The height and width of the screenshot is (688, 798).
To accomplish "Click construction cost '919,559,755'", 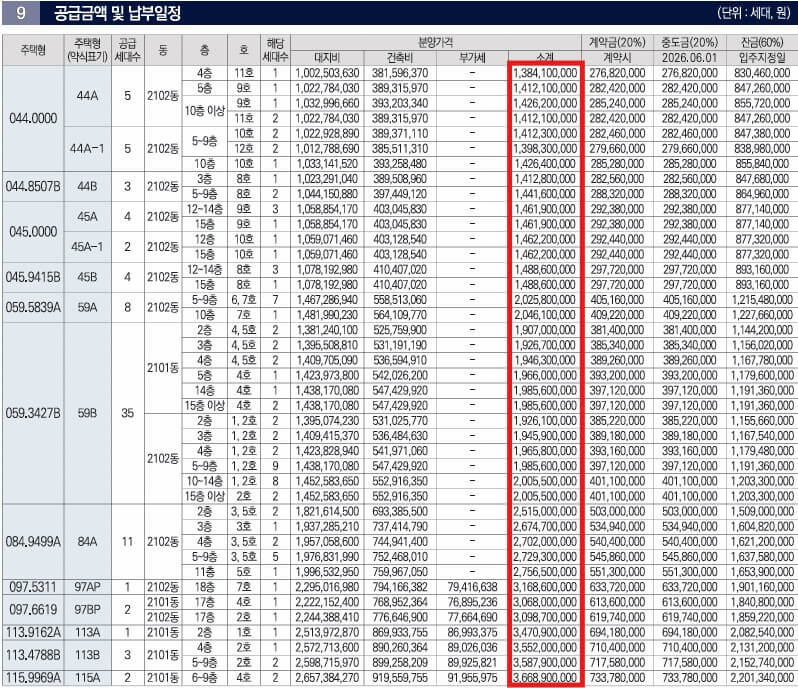I will (x=400, y=678).
